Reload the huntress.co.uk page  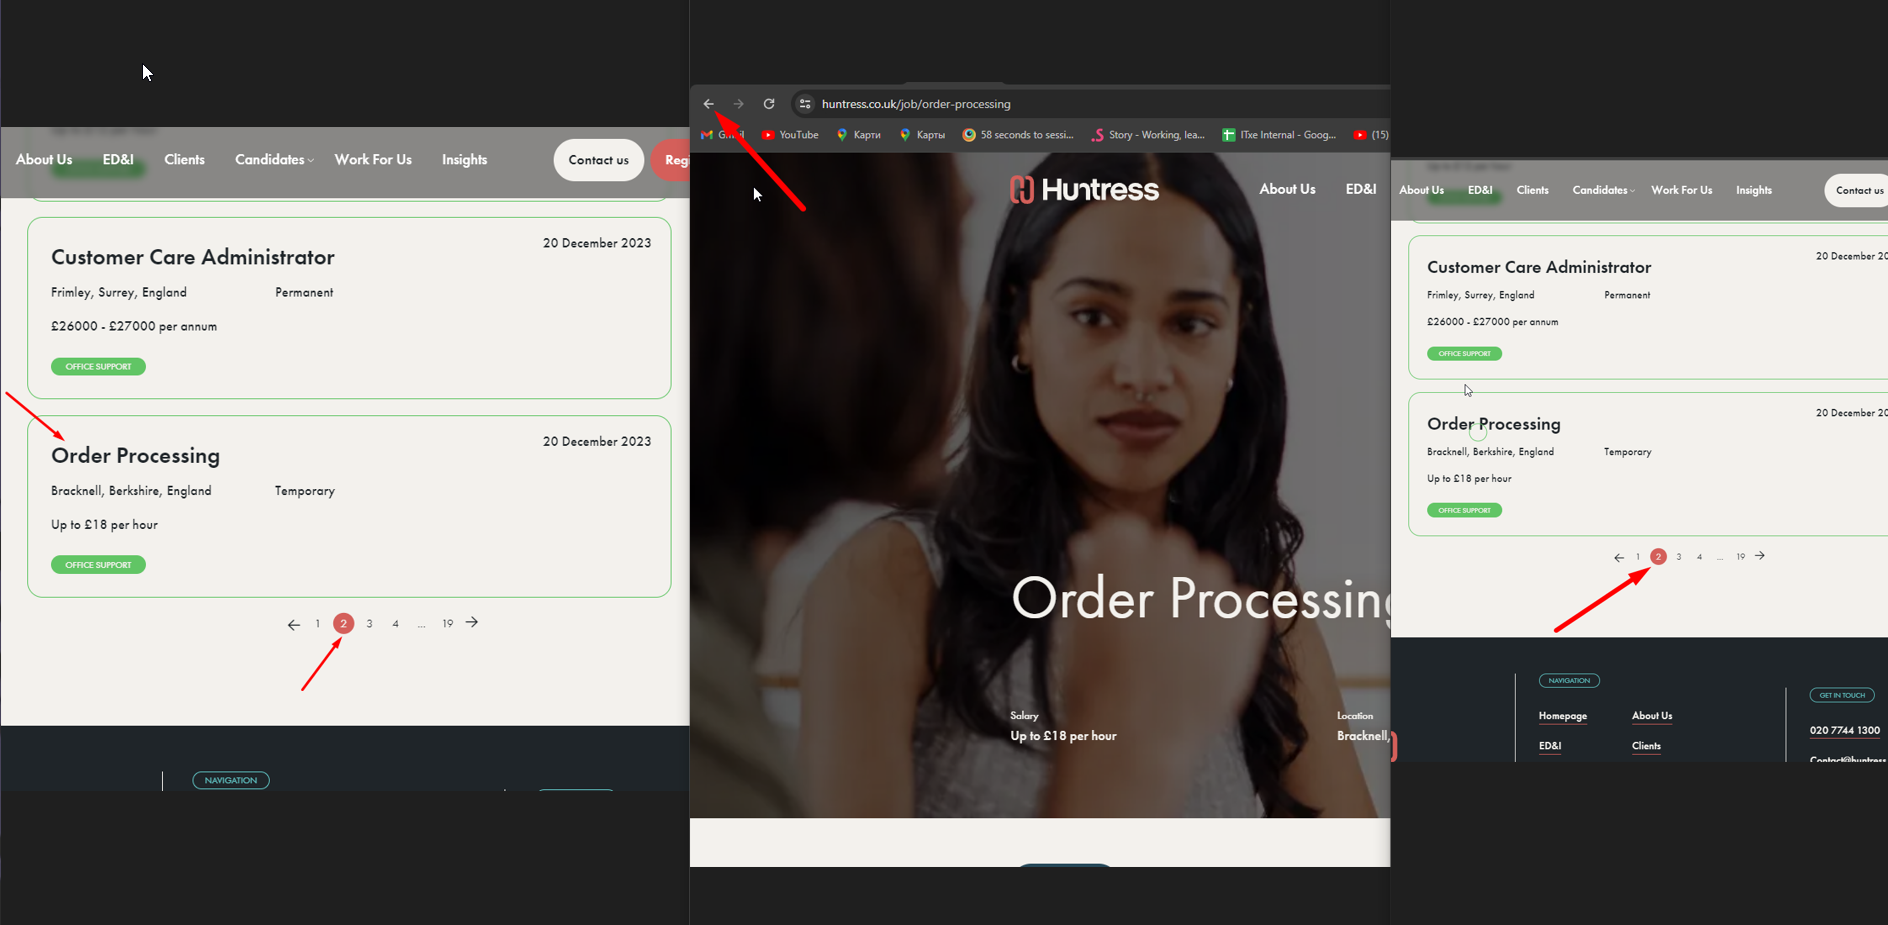[769, 104]
